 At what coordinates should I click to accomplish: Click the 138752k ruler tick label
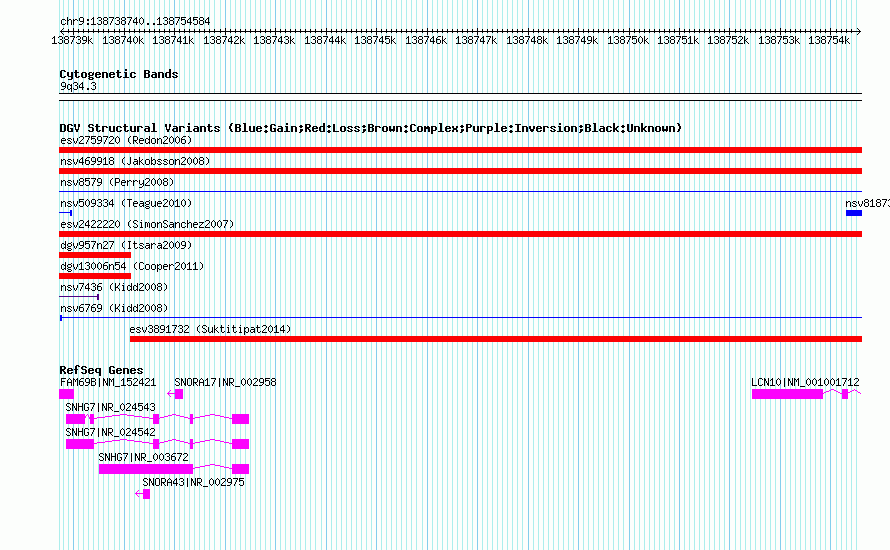tap(728, 40)
